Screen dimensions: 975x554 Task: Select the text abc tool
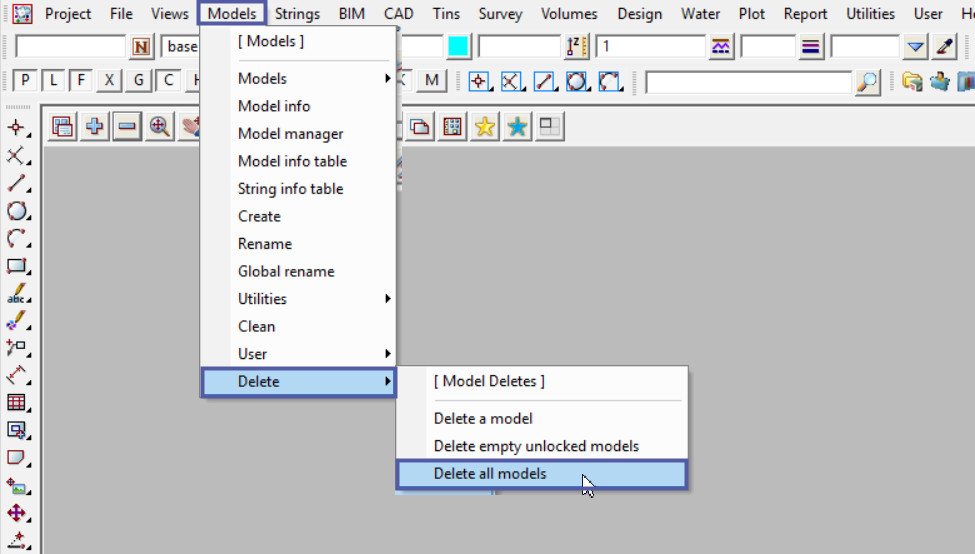[x=16, y=295]
